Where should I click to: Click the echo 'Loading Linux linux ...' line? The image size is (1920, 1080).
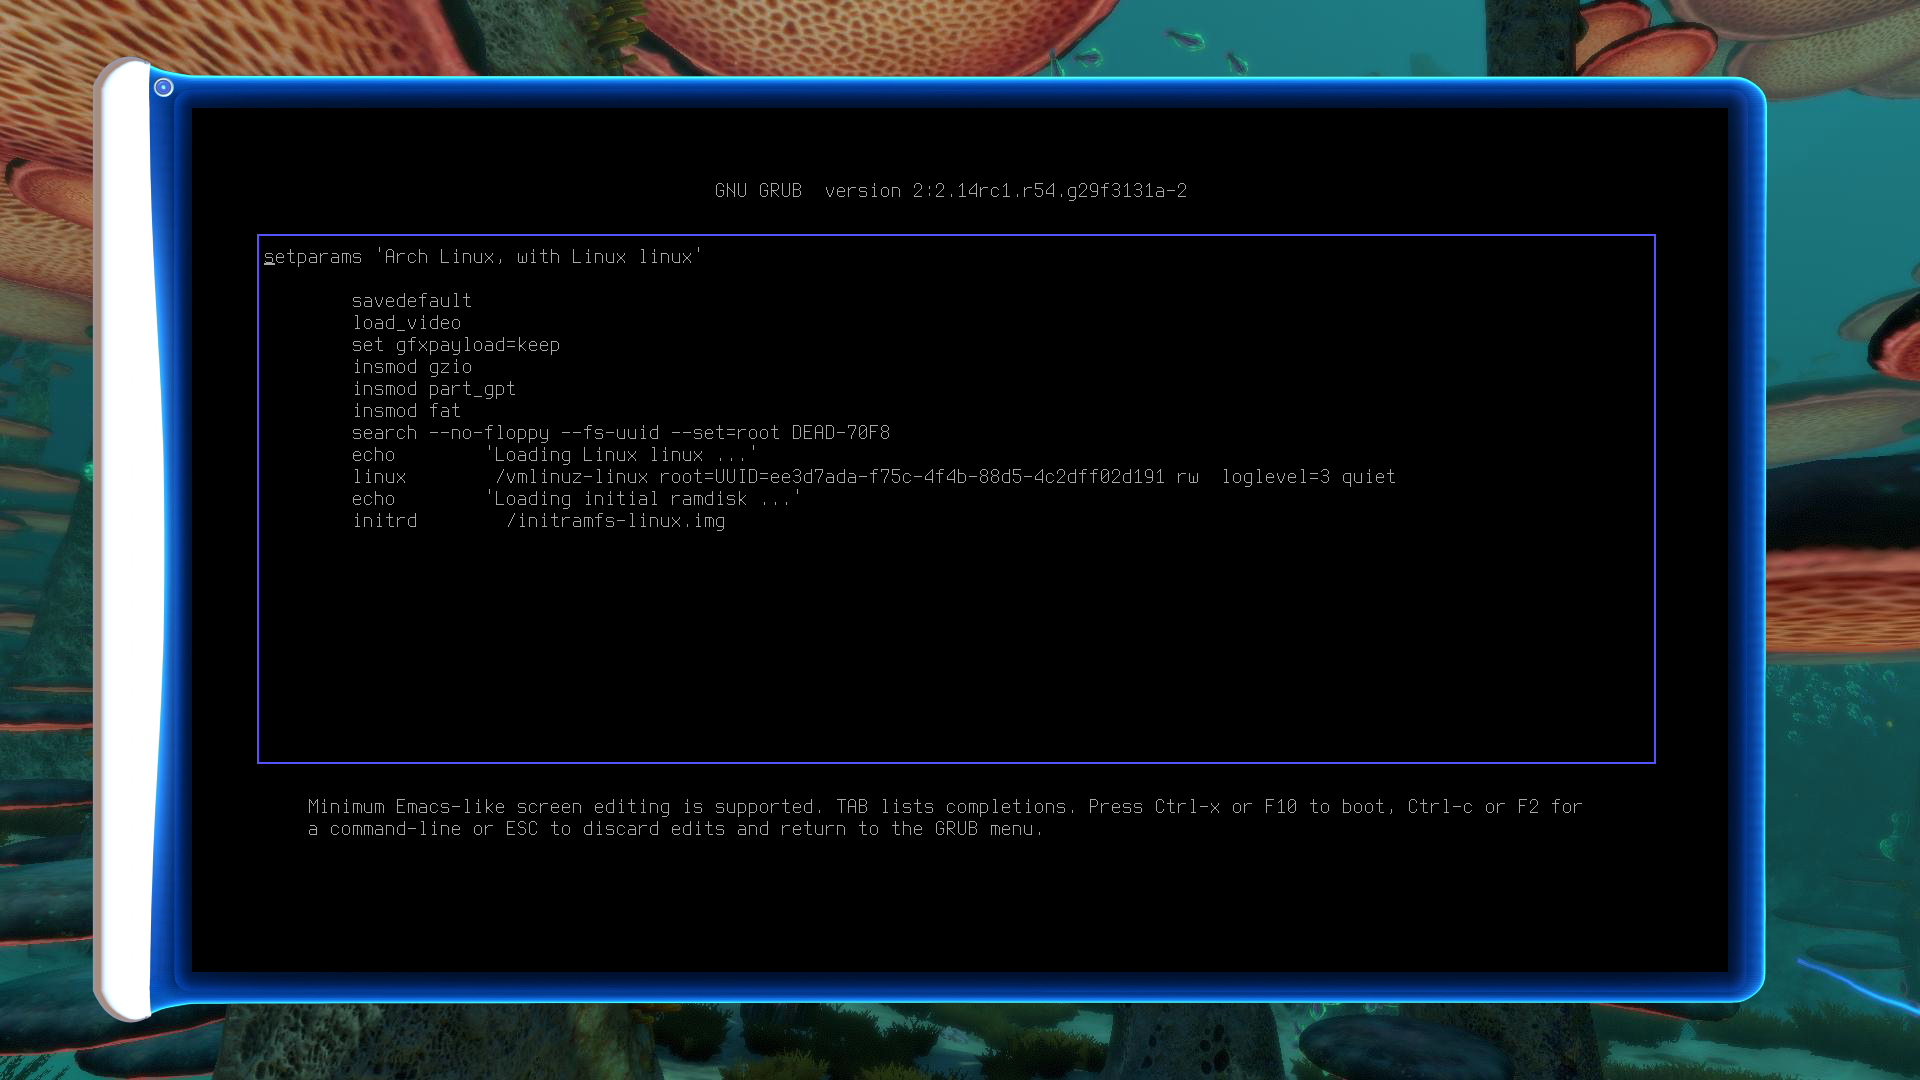[554, 455]
